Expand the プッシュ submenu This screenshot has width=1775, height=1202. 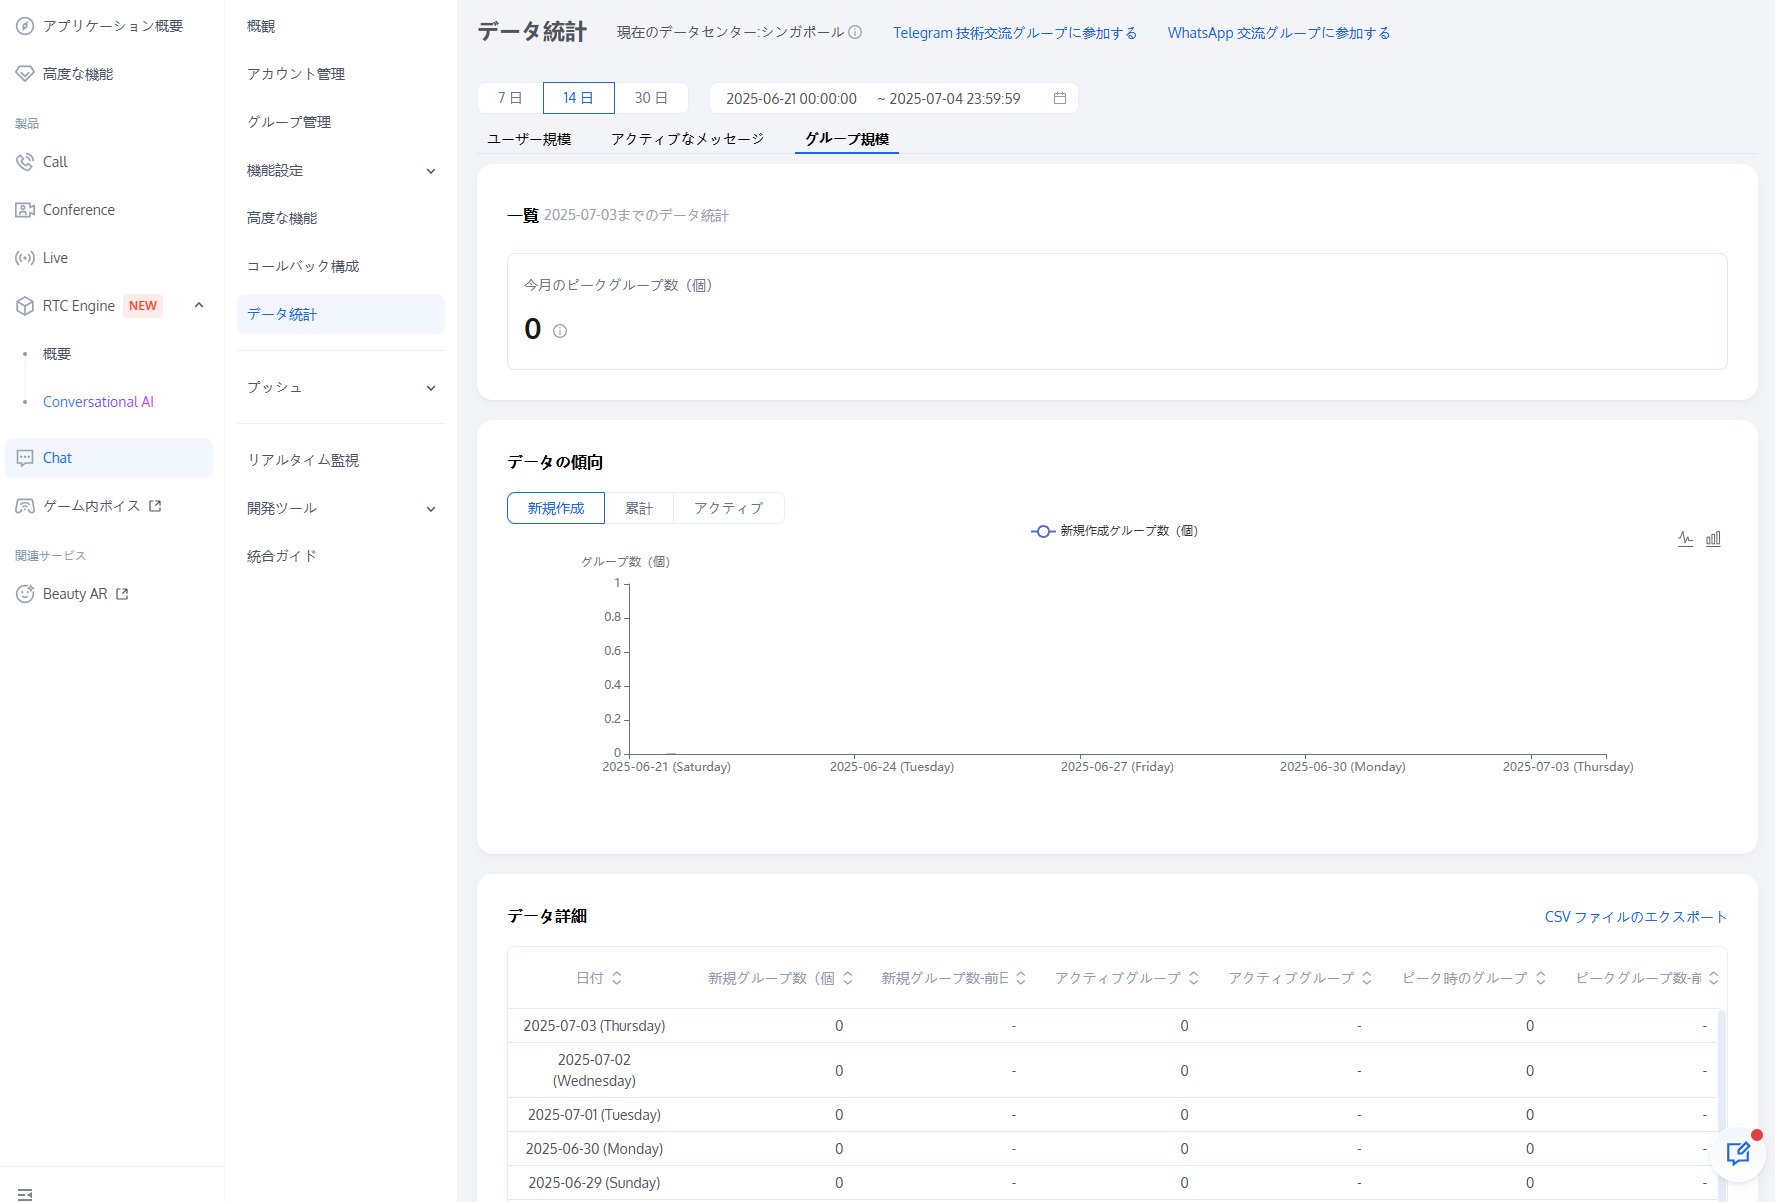click(x=431, y=388)
